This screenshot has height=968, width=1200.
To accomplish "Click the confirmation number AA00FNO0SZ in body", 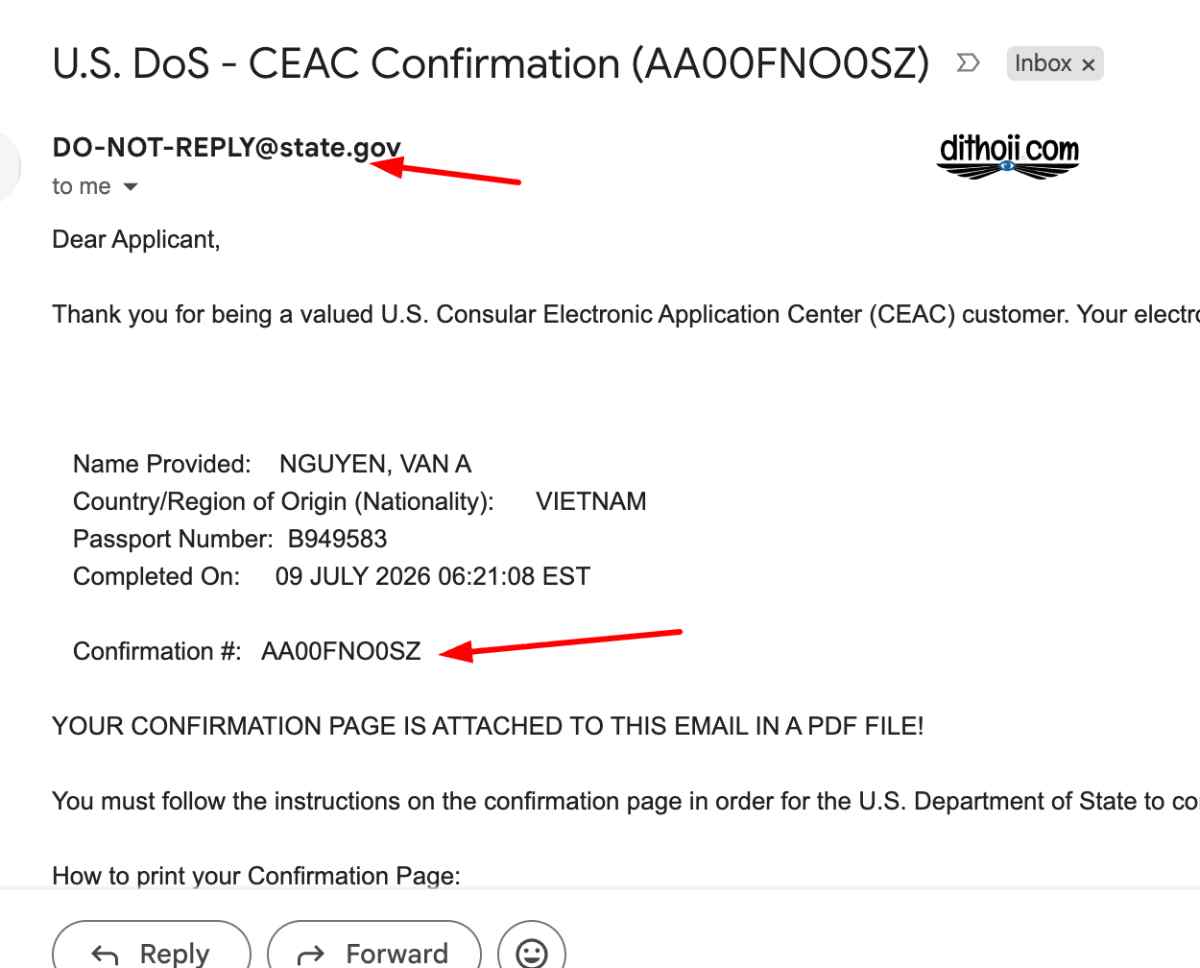I will point(341,652).
